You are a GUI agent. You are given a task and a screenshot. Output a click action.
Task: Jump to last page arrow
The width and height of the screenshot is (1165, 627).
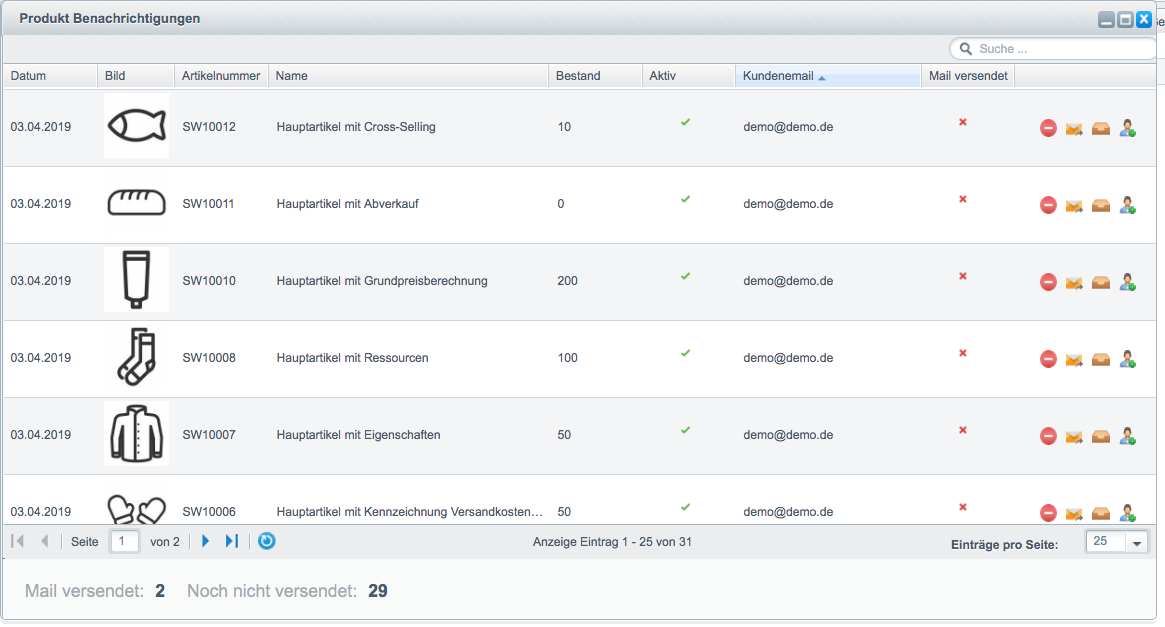coord(232,541)
